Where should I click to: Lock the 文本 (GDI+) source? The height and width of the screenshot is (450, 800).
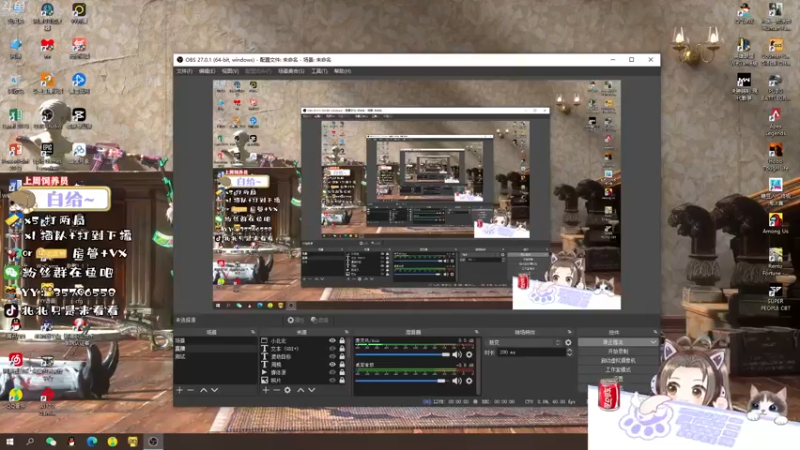[342, 348]
